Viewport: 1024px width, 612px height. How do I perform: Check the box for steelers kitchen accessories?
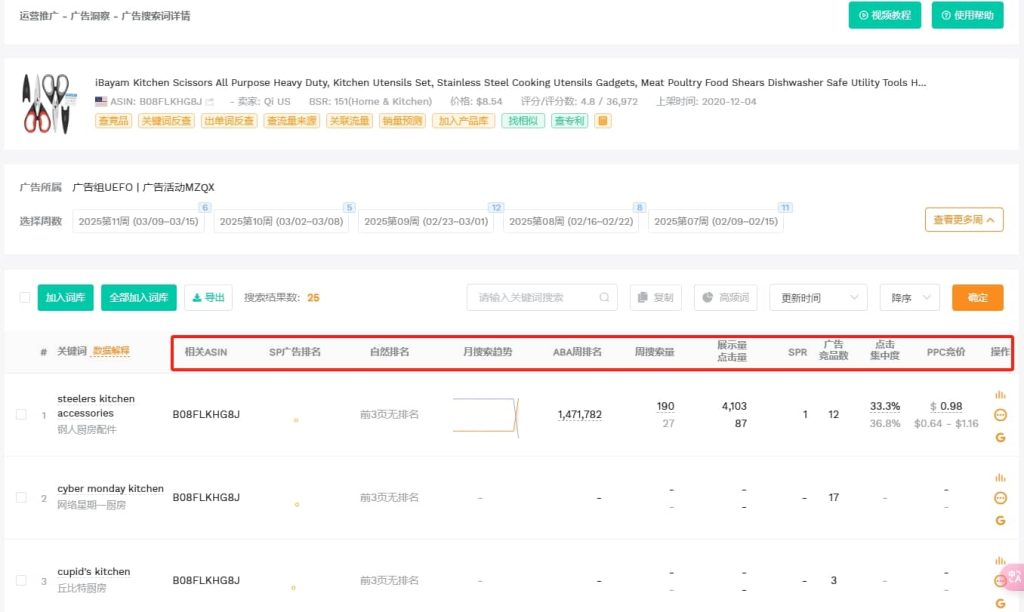pos(22,414)
